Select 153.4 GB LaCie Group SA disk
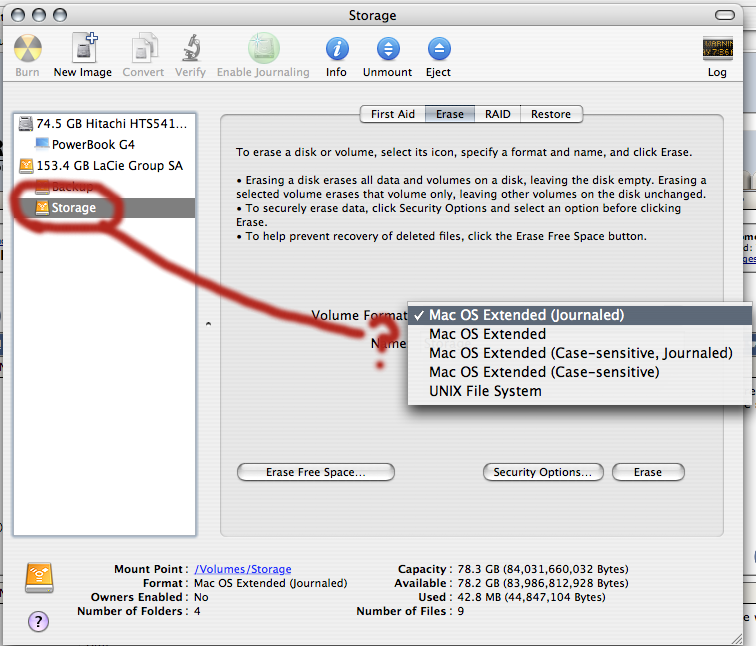The height and width of the screenshot is (646, 756). tap(104, 166)
